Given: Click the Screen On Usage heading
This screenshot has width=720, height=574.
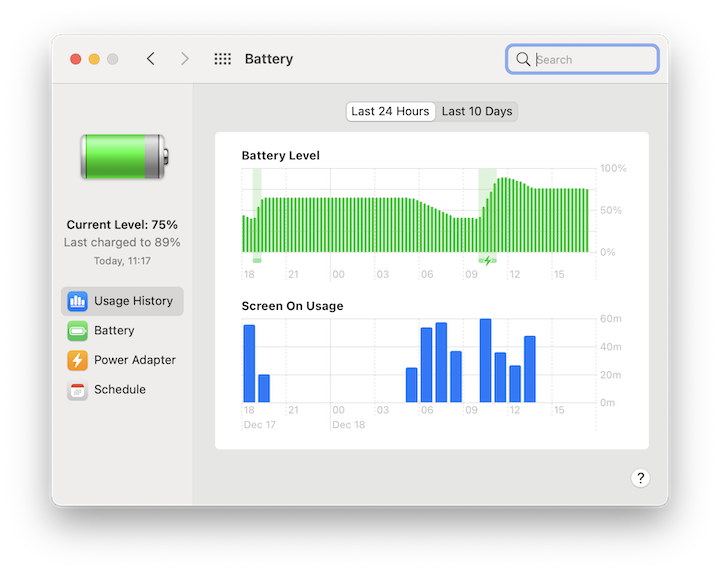Looking at the screenshot, I should click(x=292, y=306).
